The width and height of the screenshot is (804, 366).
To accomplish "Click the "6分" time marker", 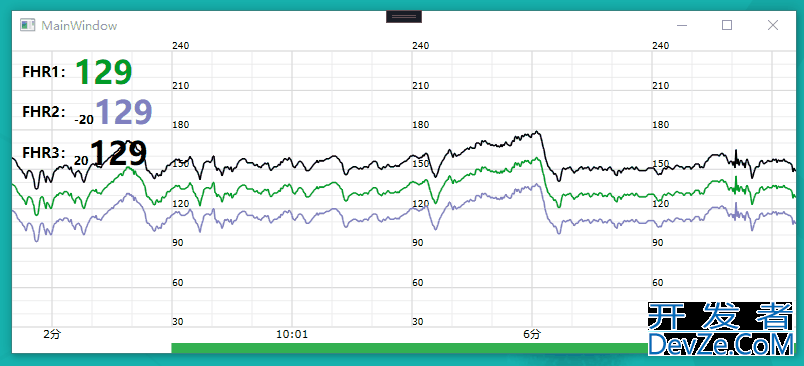I will click(x=532, y=335).
